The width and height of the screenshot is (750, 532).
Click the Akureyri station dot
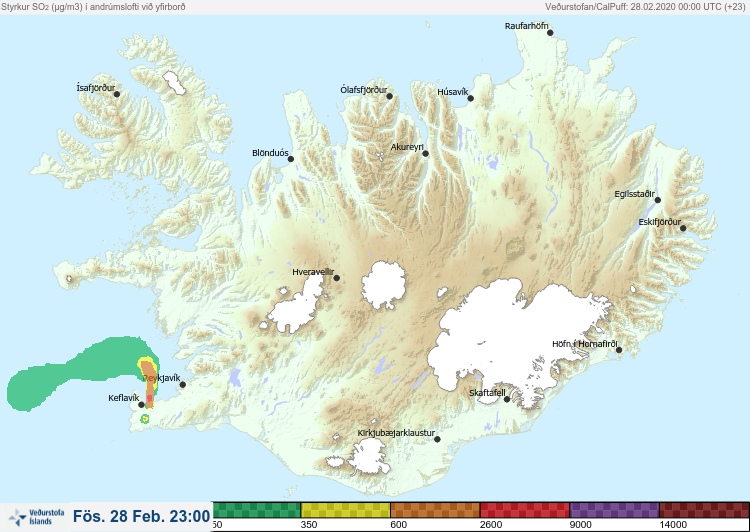pos(425,154)
